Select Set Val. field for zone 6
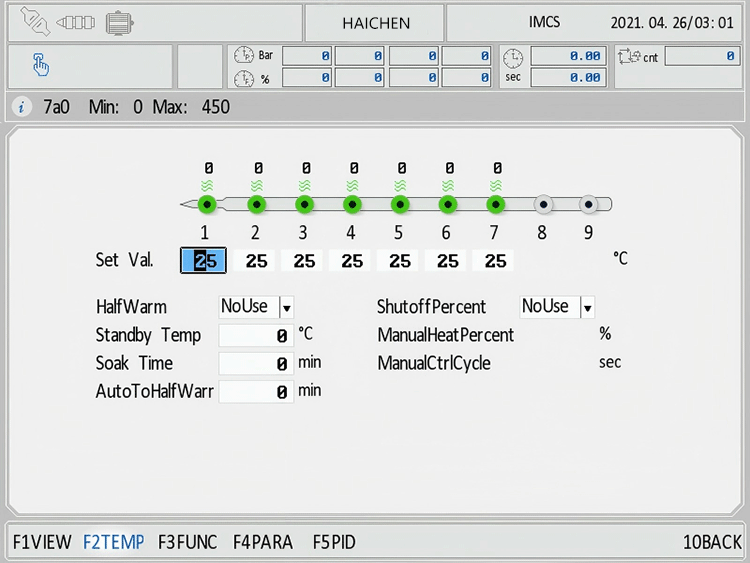 (446, 261)
